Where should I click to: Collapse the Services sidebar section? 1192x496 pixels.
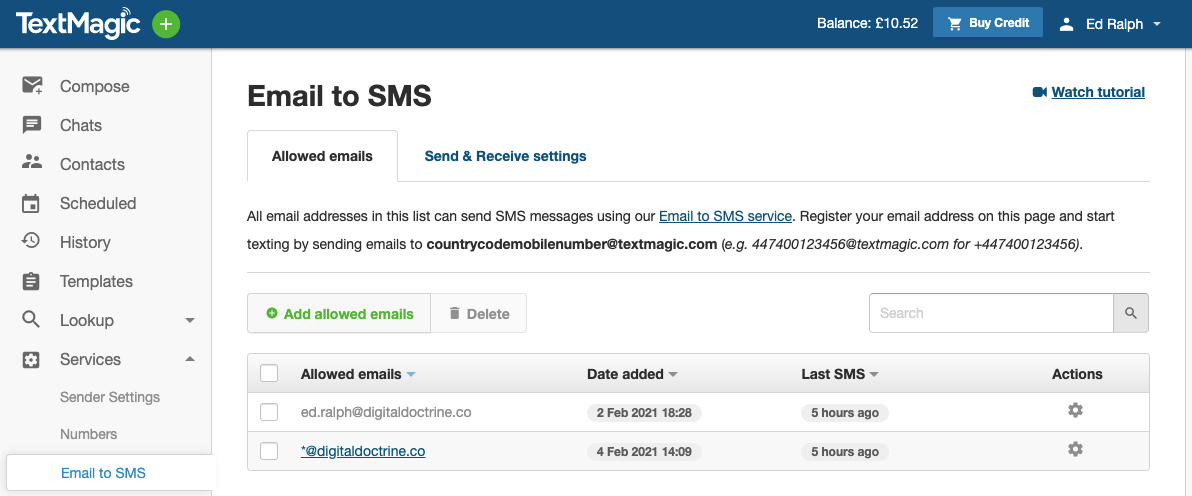[x=190, y=358]
